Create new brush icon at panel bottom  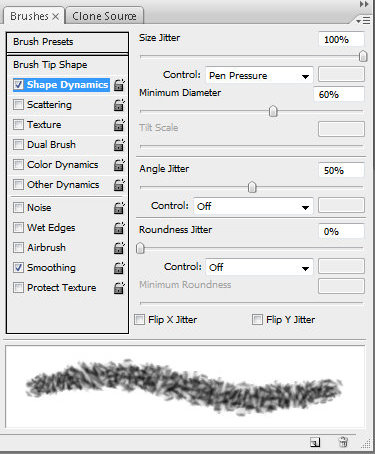click(315, 442)
